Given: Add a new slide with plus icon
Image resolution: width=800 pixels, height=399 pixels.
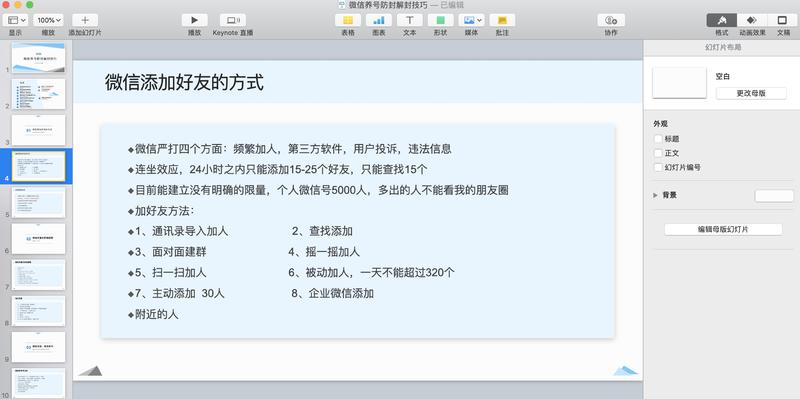Looking at the screenshot, I should [85, 20].
